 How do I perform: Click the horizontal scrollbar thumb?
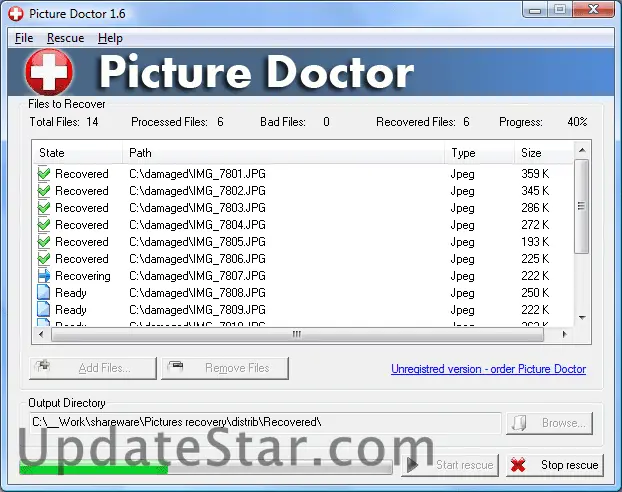[x=297, y=334]
